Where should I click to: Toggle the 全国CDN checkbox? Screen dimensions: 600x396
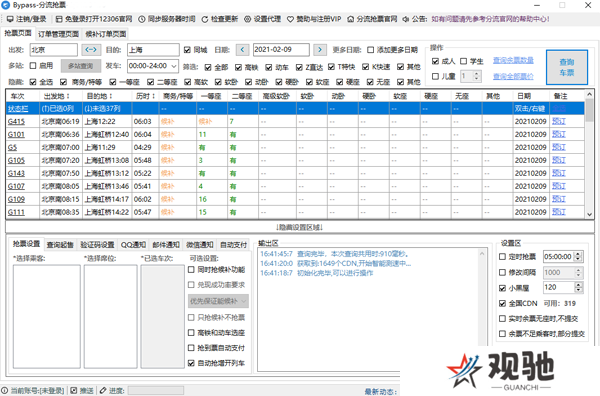point(502,303)
